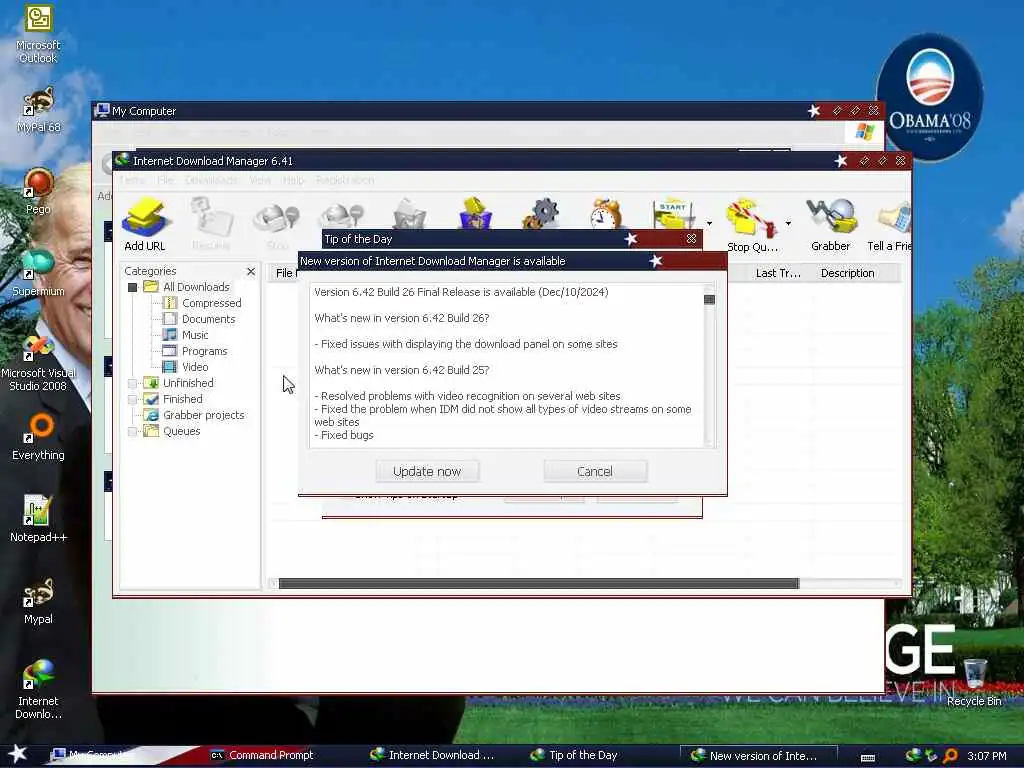Viewport: 1024px width, 768px height.
Task: Open the Tasks menu
Action: pyautogui.click(x=132, y=180)
